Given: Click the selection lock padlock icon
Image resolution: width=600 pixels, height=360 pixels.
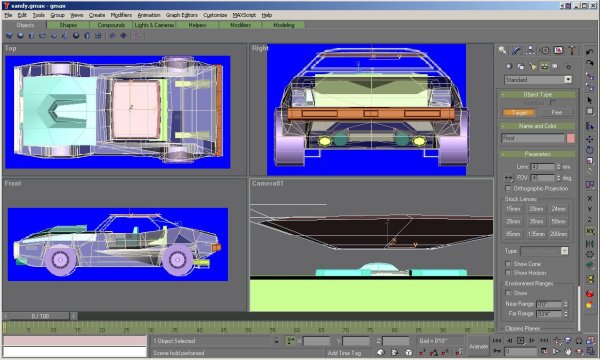Looking at the screenshot, I should pyautogui.click(x=277, y=340).
